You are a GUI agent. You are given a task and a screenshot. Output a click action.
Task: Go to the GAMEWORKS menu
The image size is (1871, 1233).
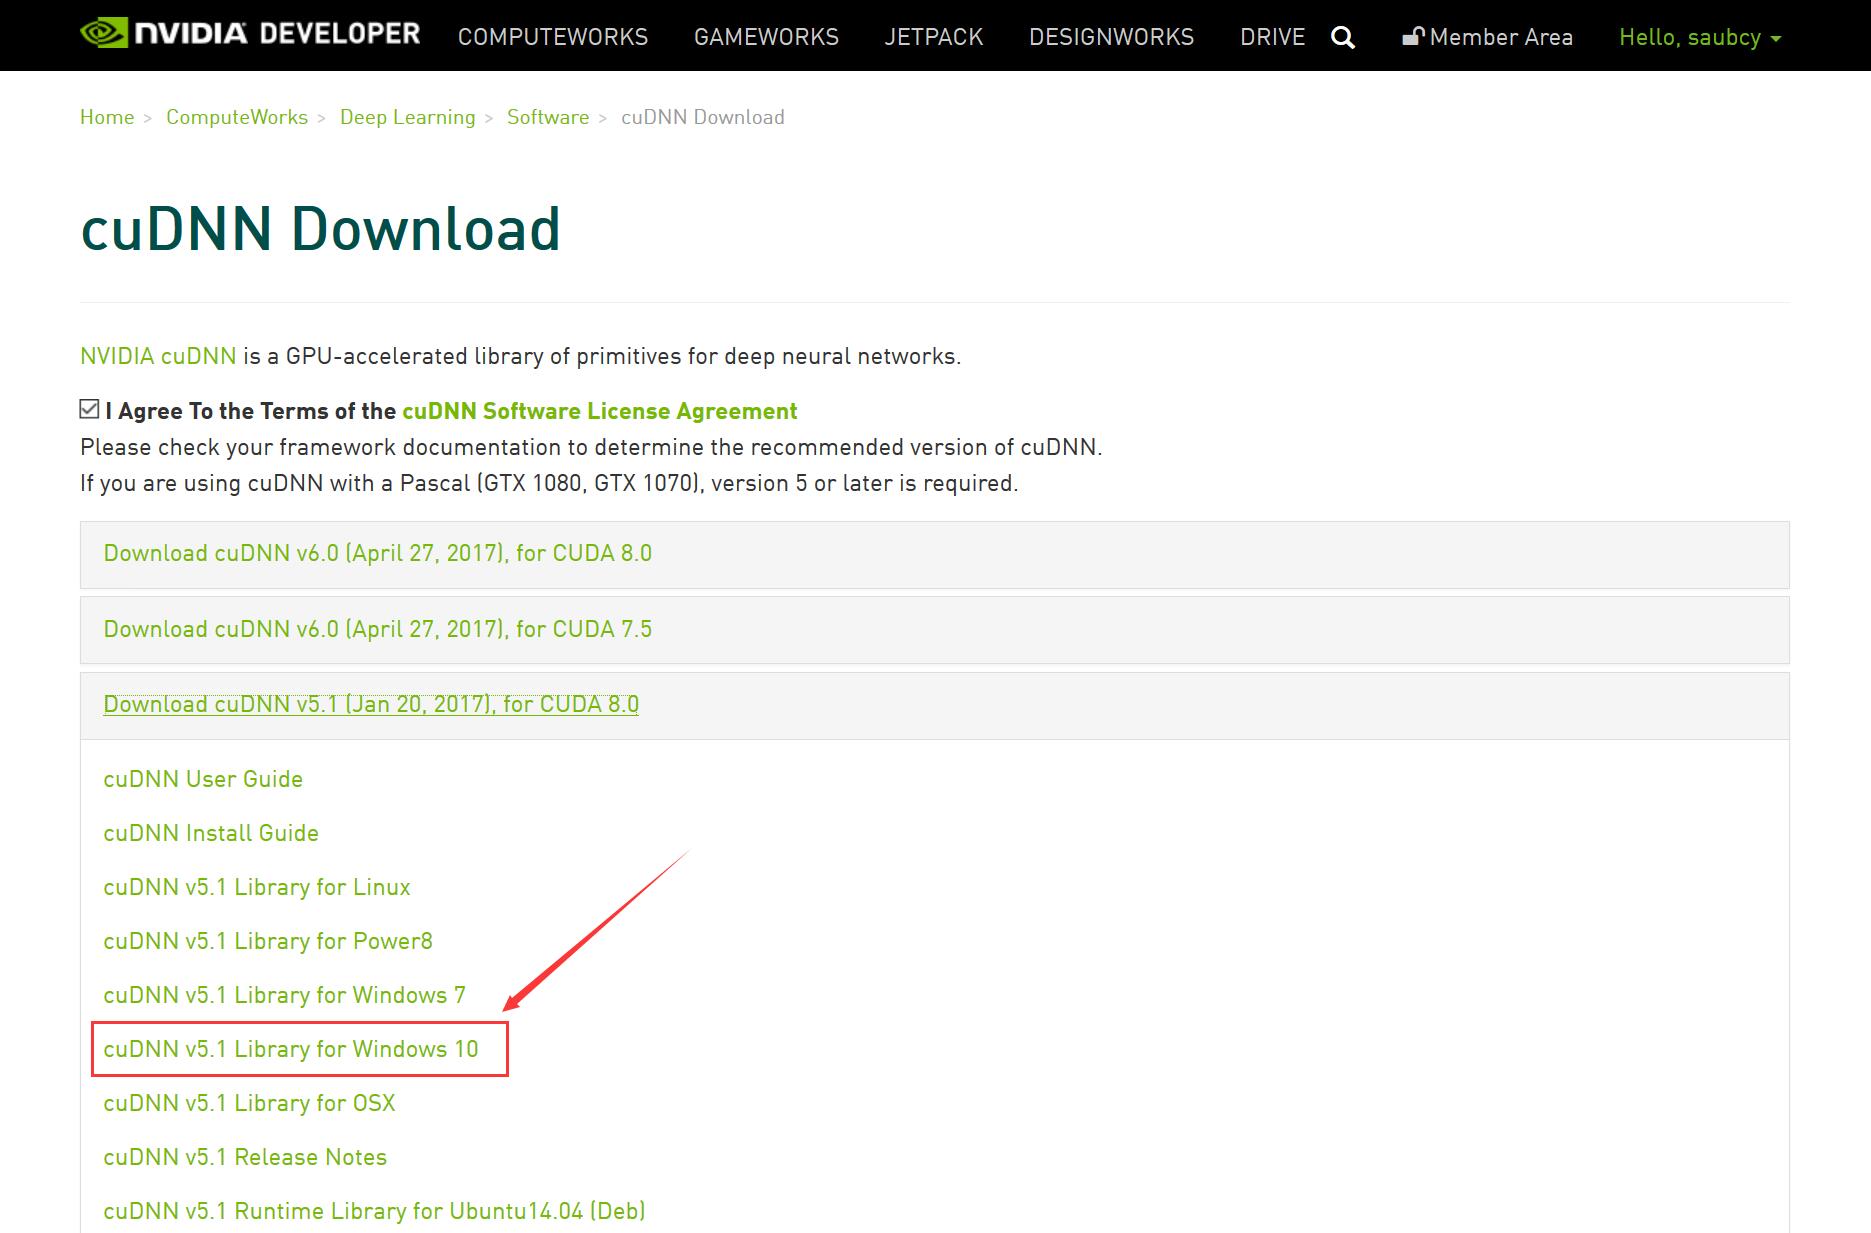[x=766, y=38]
